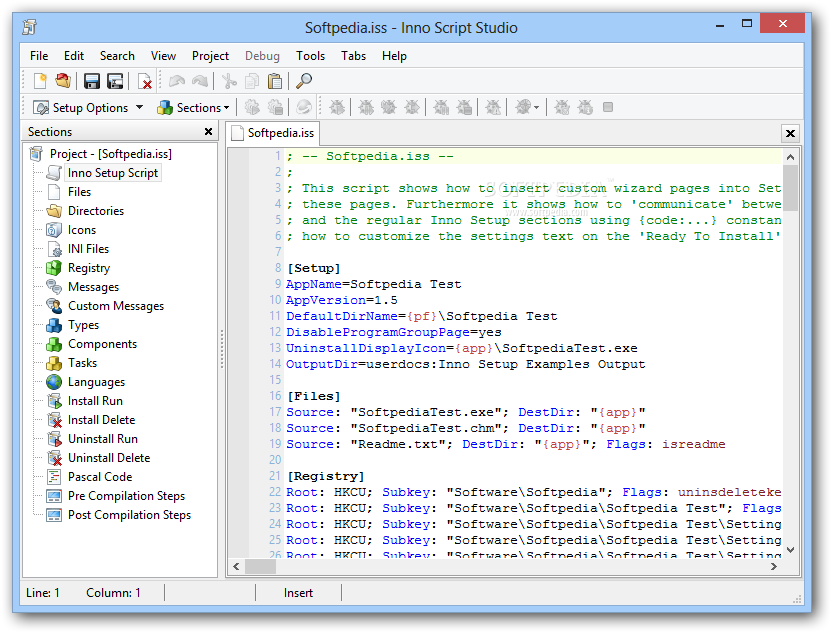The image size is (832, 633).
Task: Expand the bug target dropdown arrow
Action: (x=536, y=108)
